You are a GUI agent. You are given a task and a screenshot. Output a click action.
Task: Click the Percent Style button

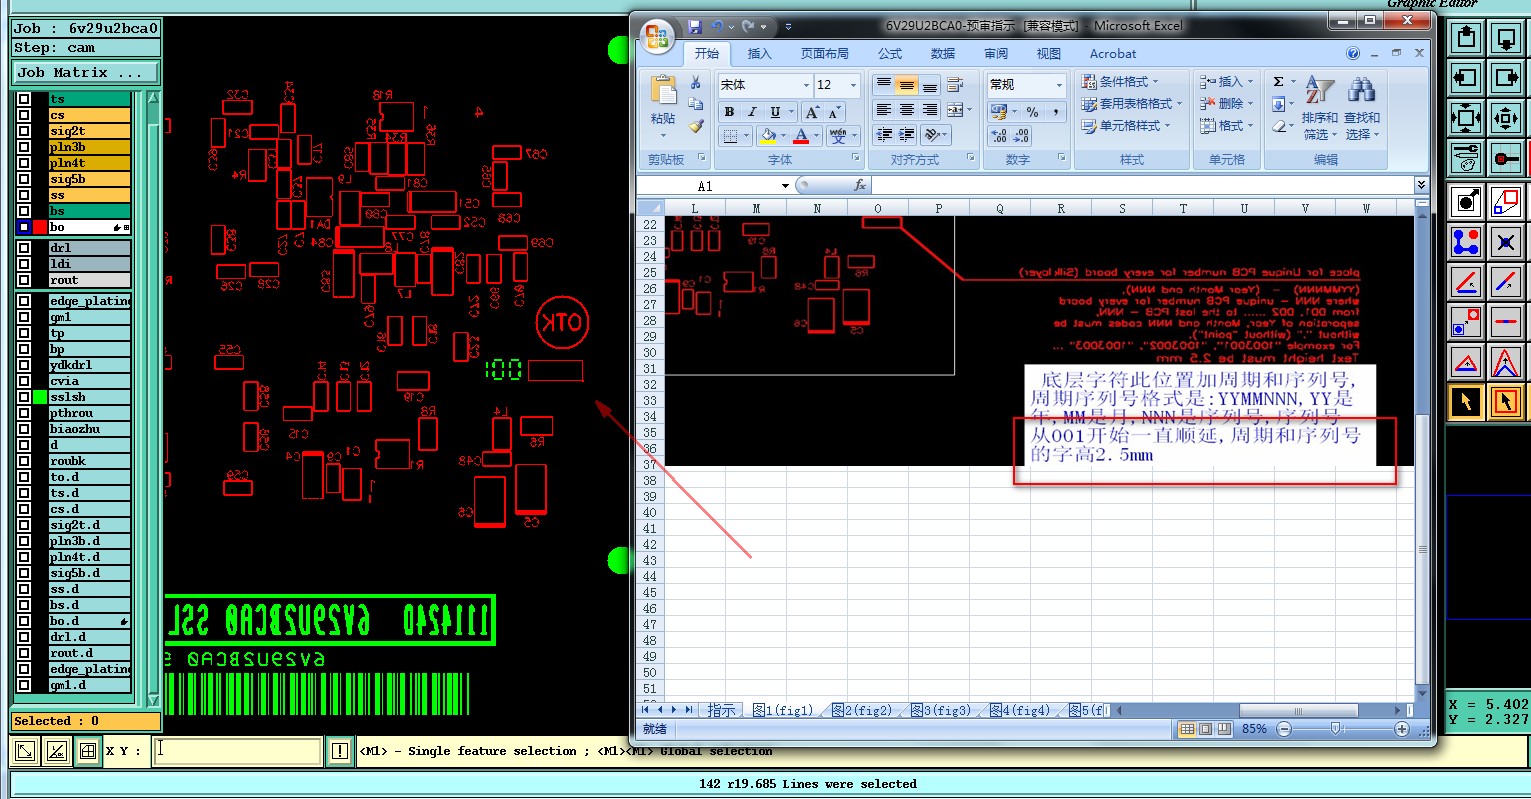tap(1032, 112)
